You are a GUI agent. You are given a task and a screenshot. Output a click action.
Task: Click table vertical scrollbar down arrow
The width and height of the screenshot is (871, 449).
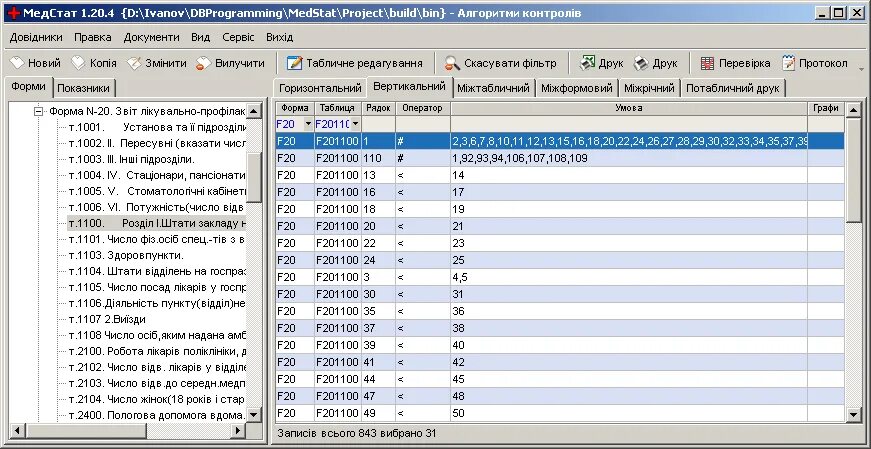coord(854,414)
